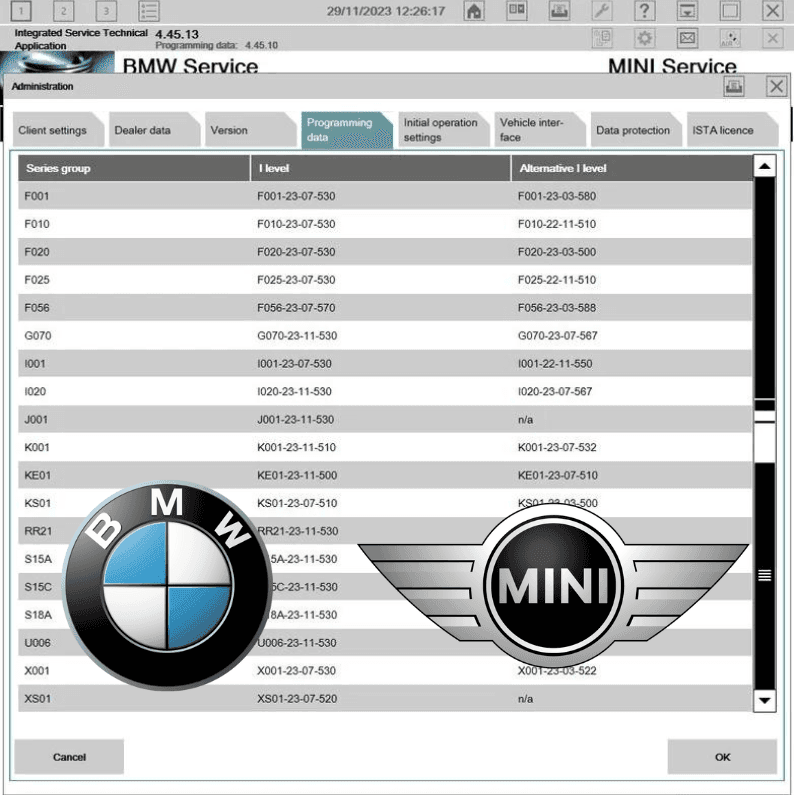Select the F020 series group row

(x=385, y=252)
